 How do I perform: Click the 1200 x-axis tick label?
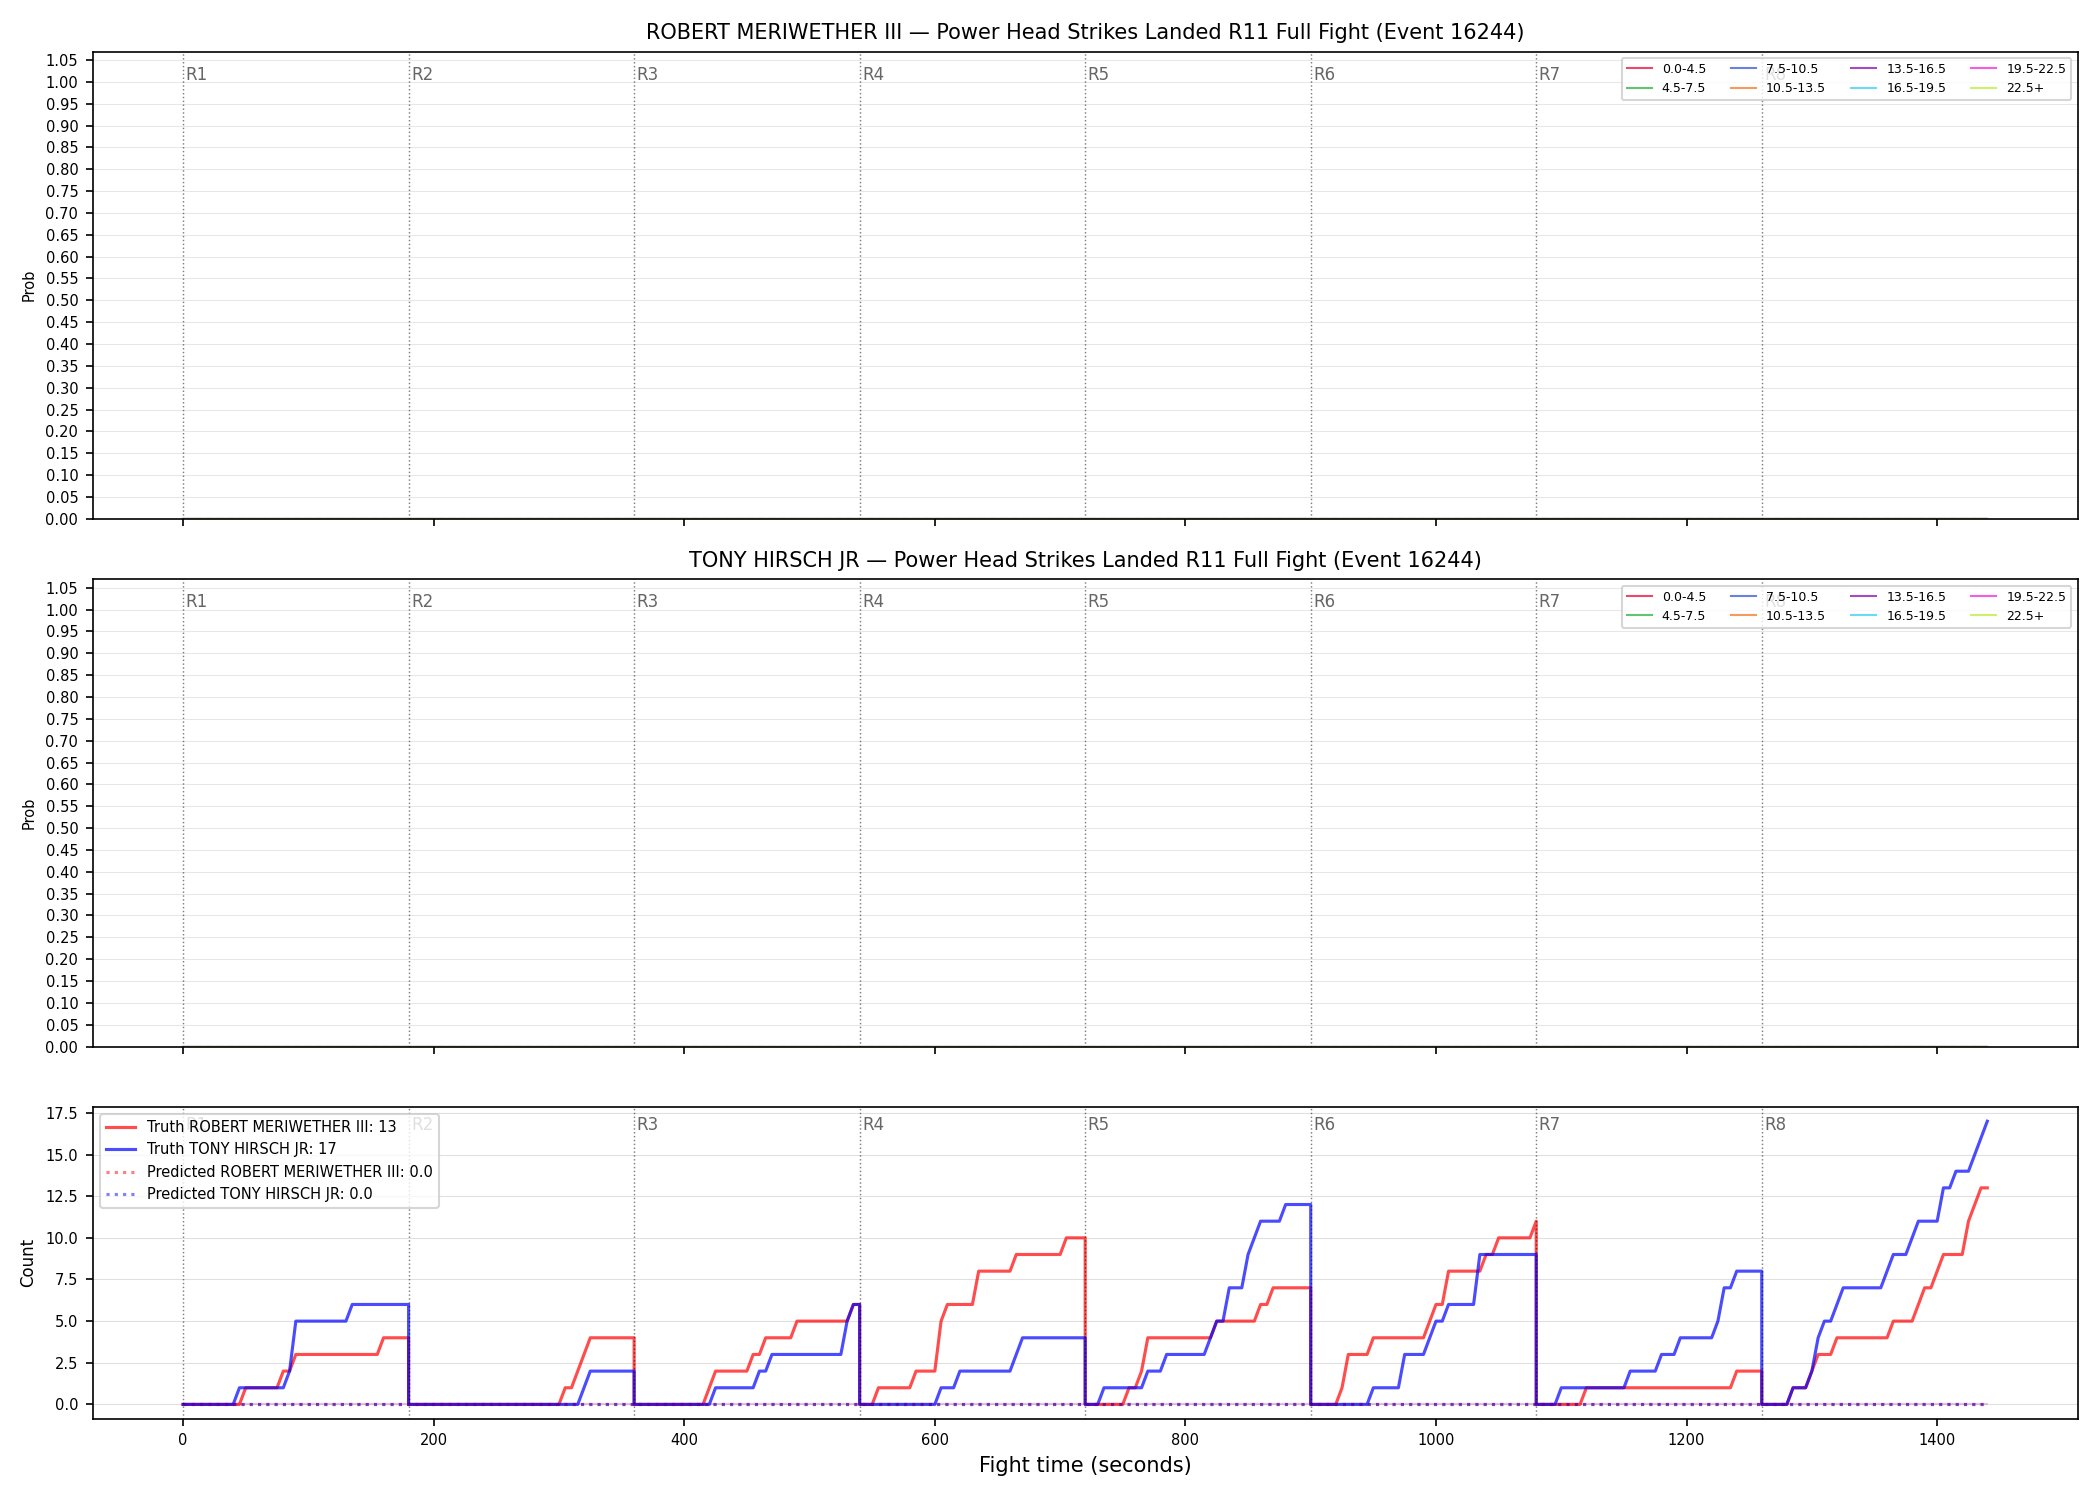[1687, 1440]
